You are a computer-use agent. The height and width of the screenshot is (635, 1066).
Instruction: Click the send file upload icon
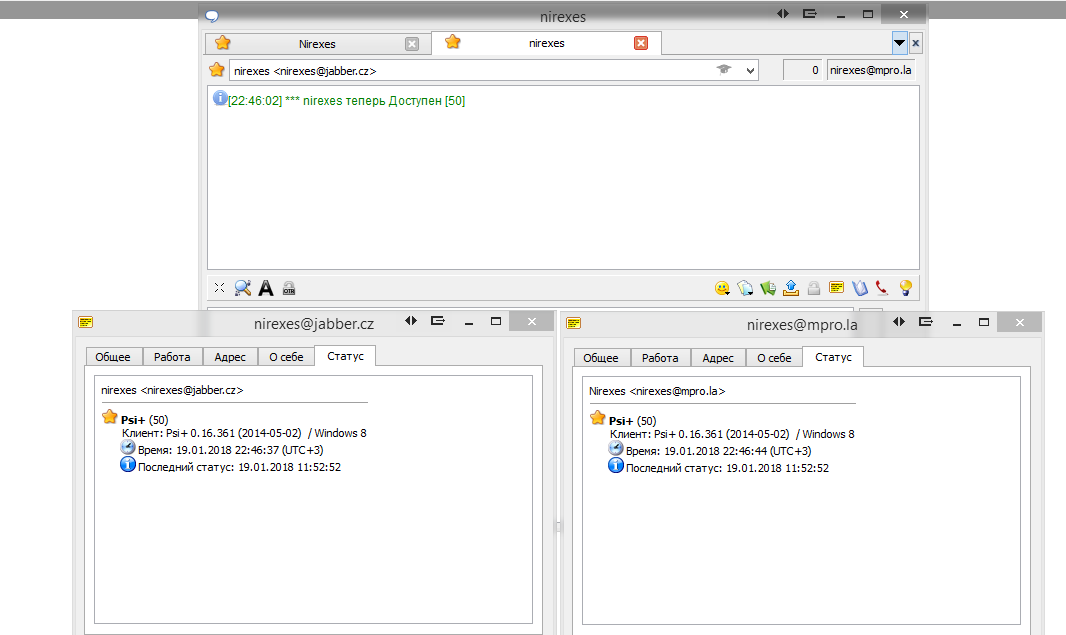791,288
